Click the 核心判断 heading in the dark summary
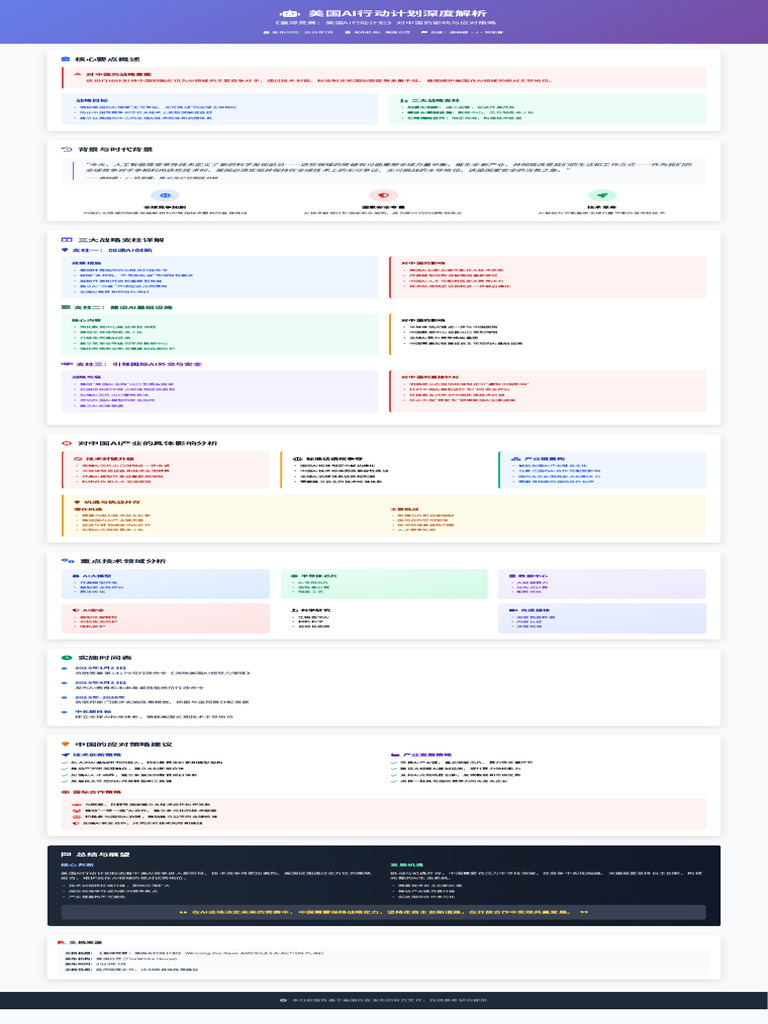Image resolution: width=768 pixels, height=1024 pixels. pos(77,865)
